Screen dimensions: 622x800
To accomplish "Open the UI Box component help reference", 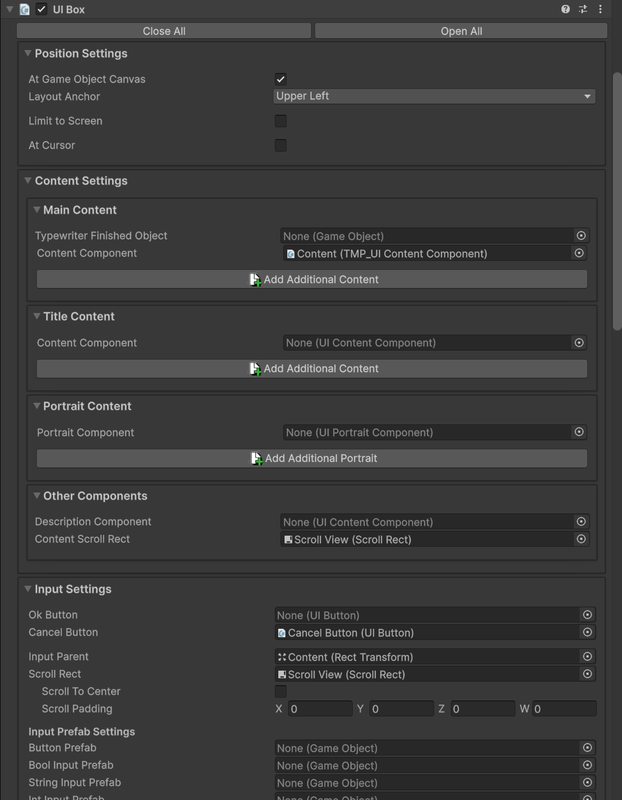I will pyautogui.click(x=565, y=9).
